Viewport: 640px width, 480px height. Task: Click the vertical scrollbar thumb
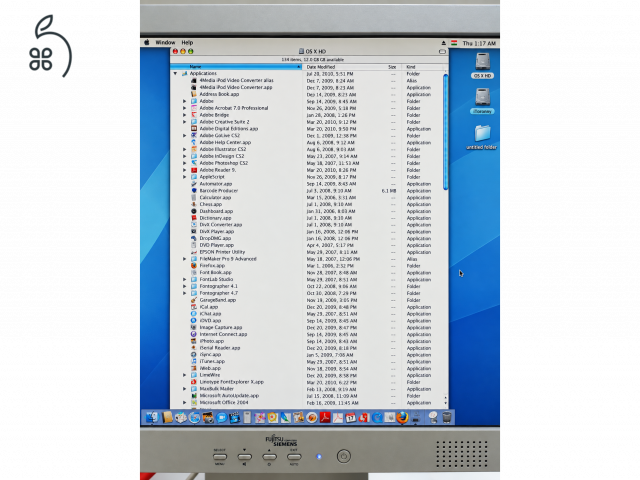coord(445,132)
